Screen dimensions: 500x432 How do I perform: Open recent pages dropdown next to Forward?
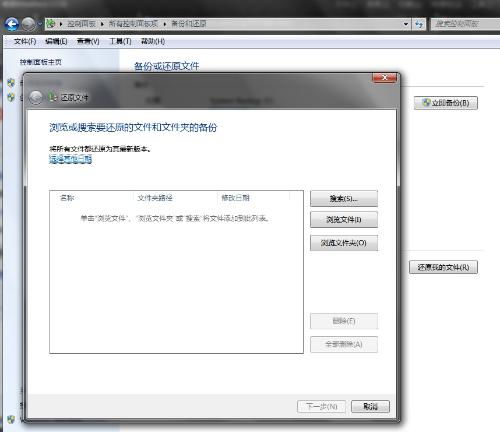pos(40,24)
